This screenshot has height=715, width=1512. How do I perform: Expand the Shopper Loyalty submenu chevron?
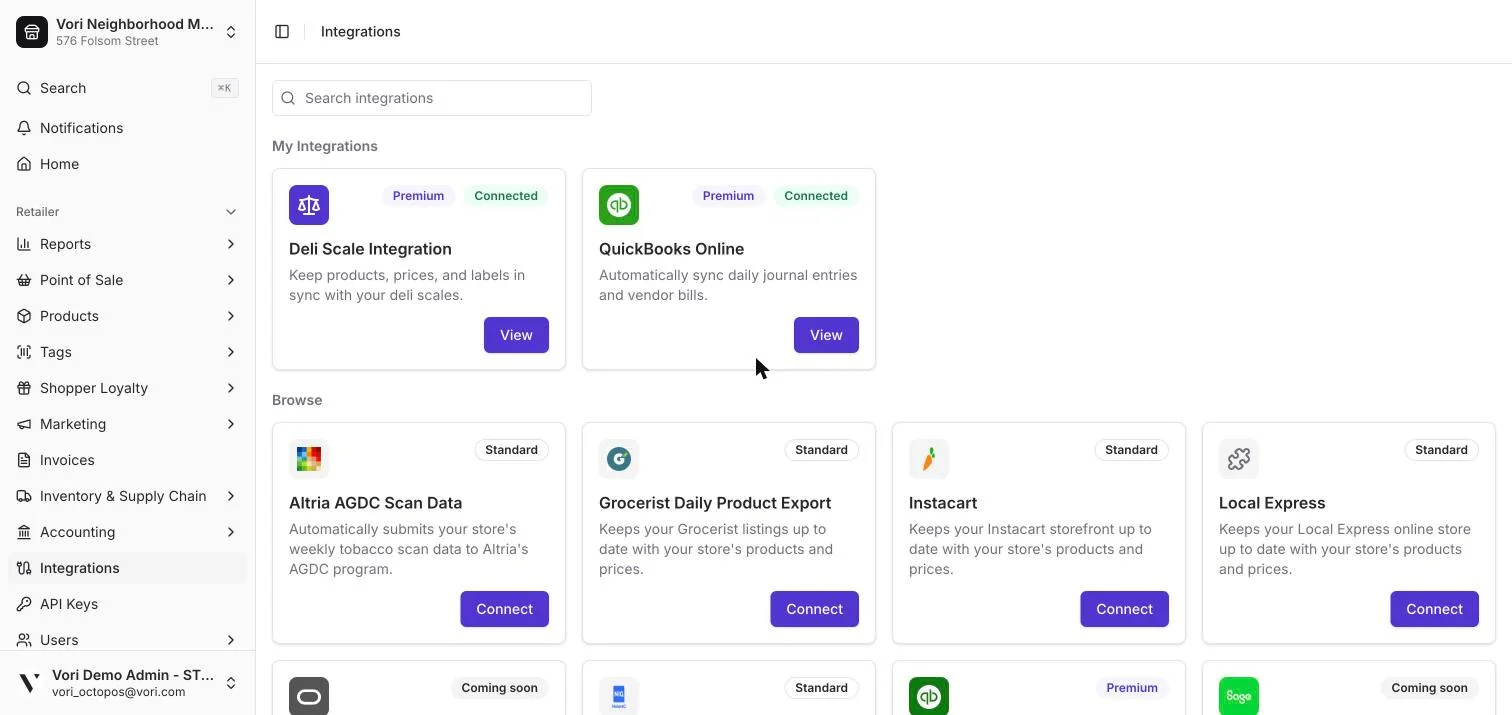(x=231, y=388)
